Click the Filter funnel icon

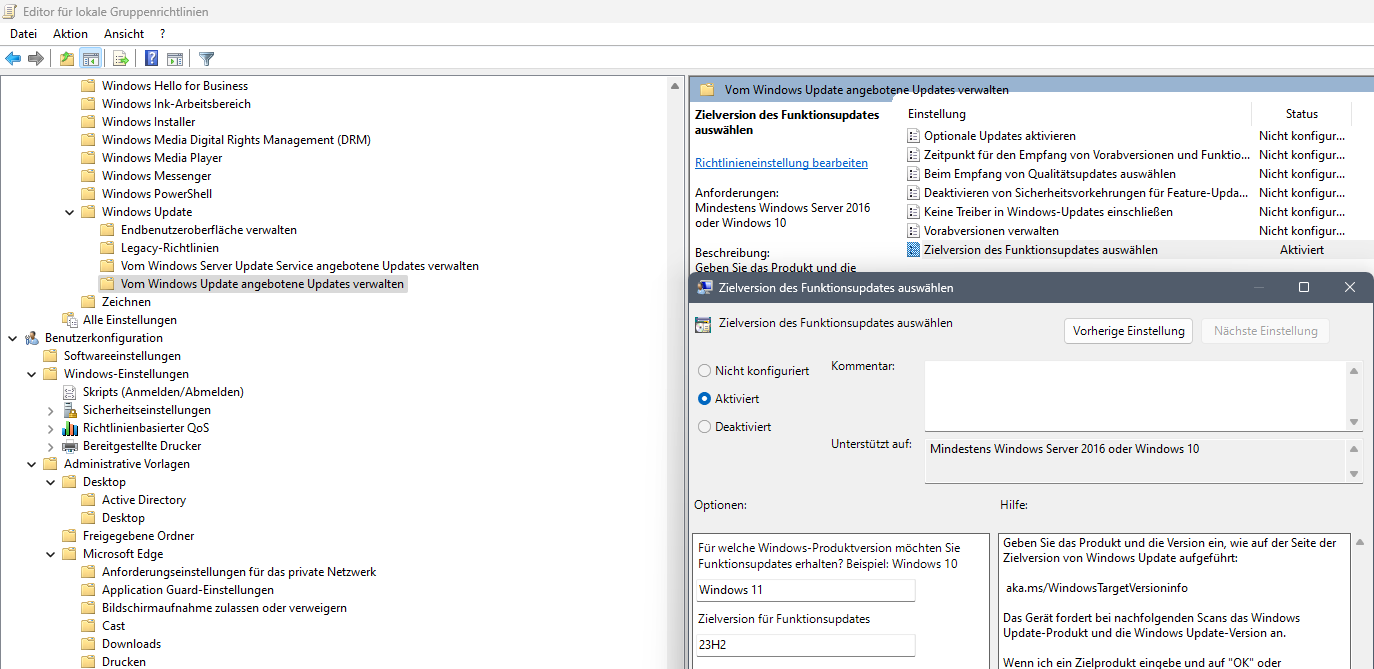(x=207, y=59)
